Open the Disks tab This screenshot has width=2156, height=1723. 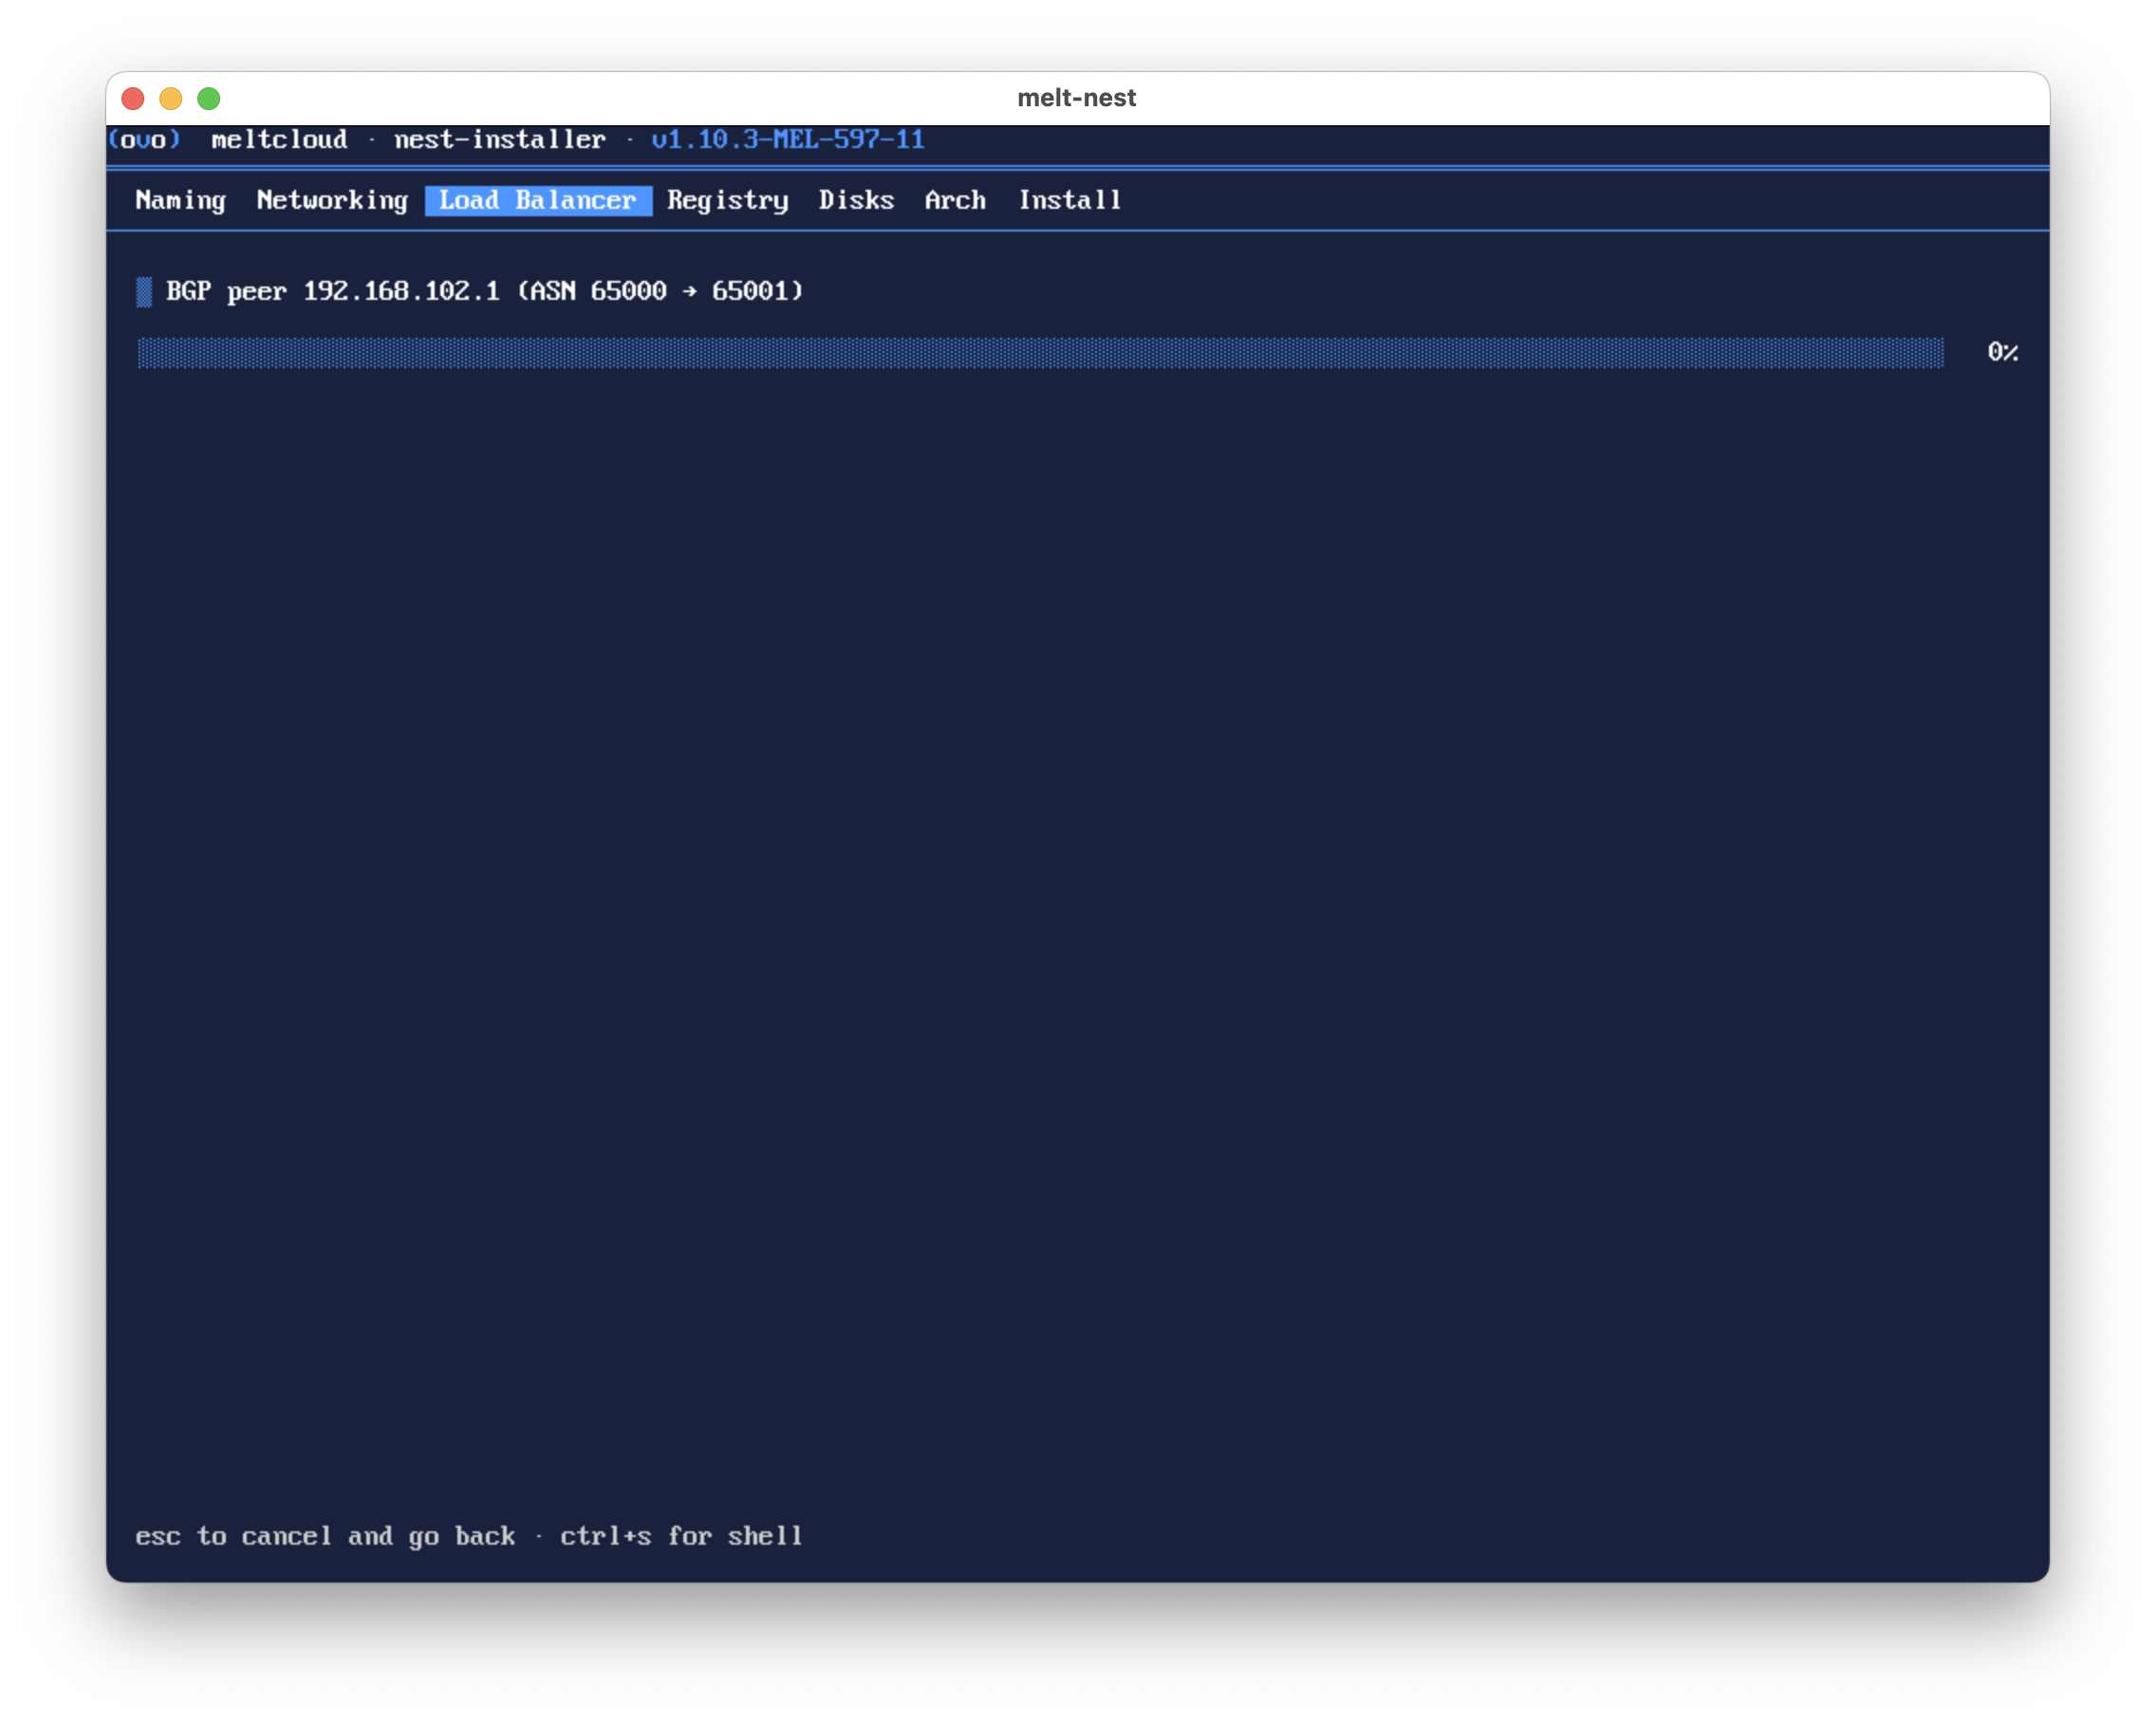point(856,200)
